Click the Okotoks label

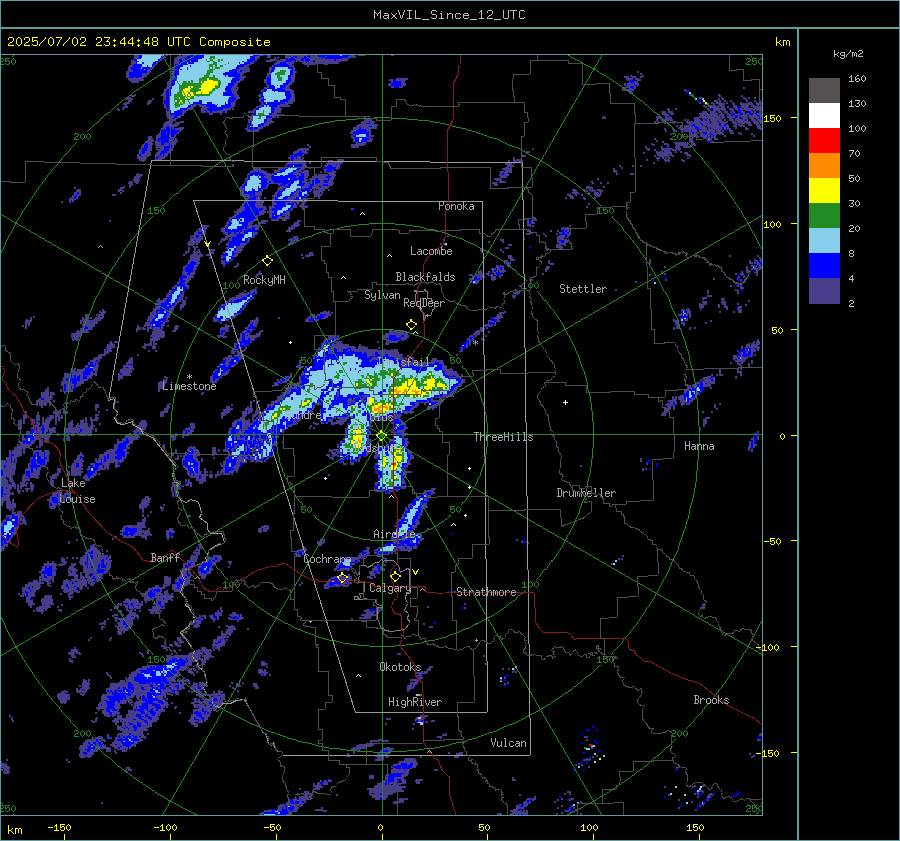pyautogui.click(x=400, y=666)
